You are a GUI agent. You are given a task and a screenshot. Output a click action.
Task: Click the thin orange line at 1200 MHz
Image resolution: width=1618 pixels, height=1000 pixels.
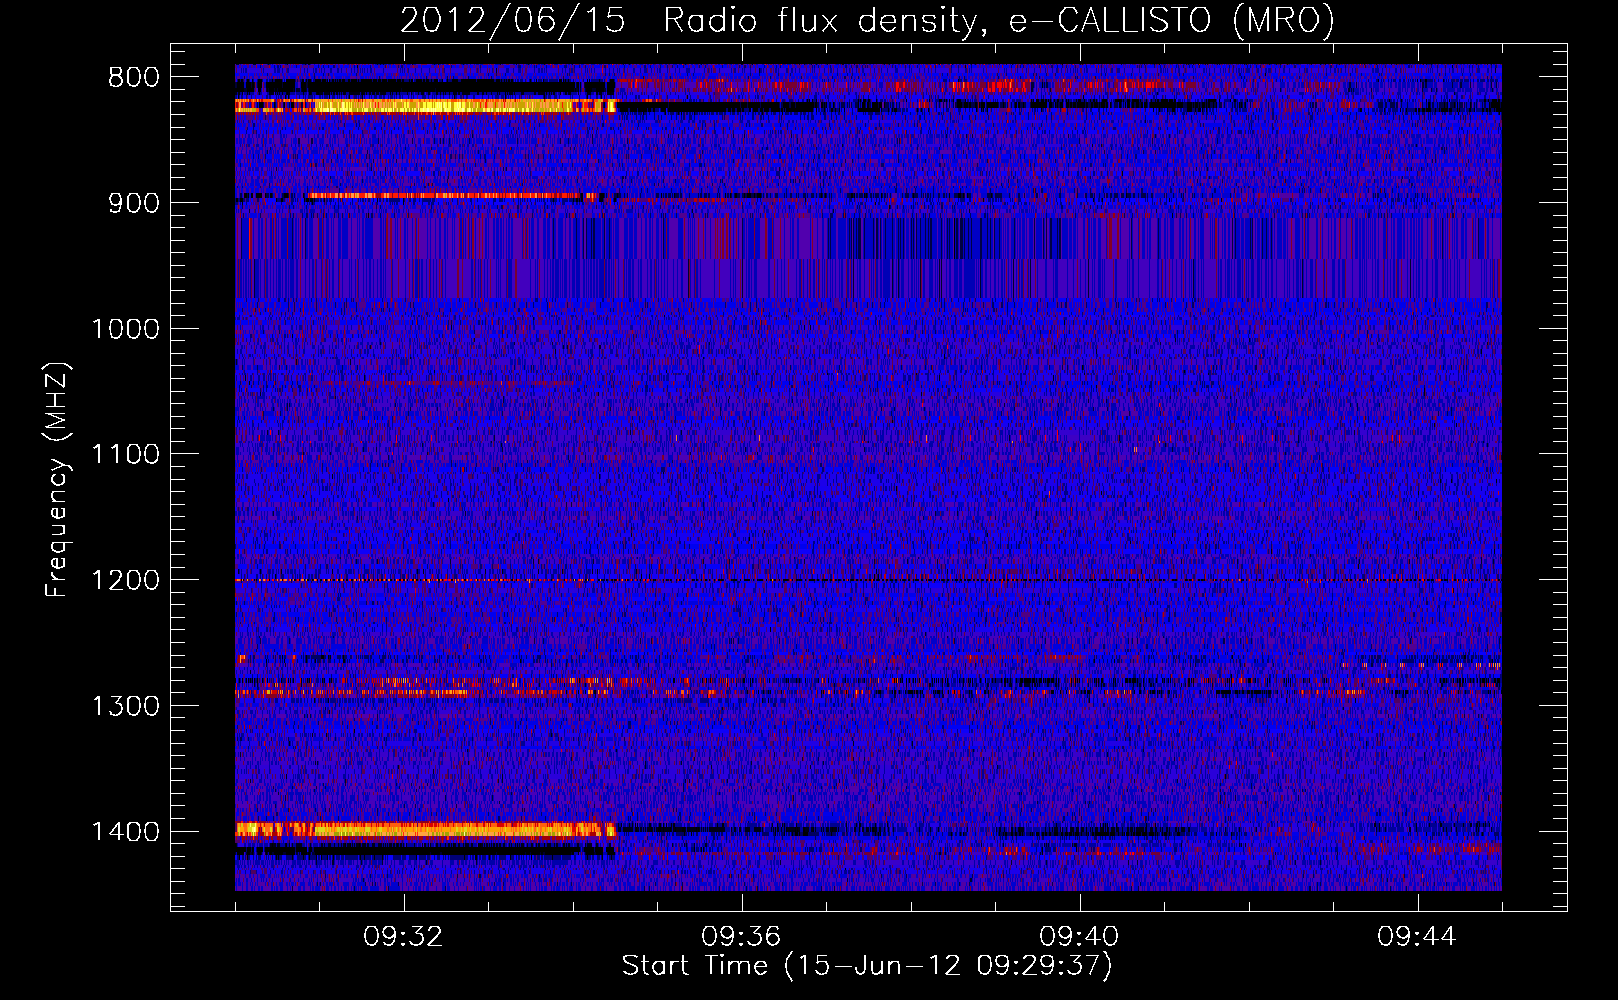[x=868, y=580]
